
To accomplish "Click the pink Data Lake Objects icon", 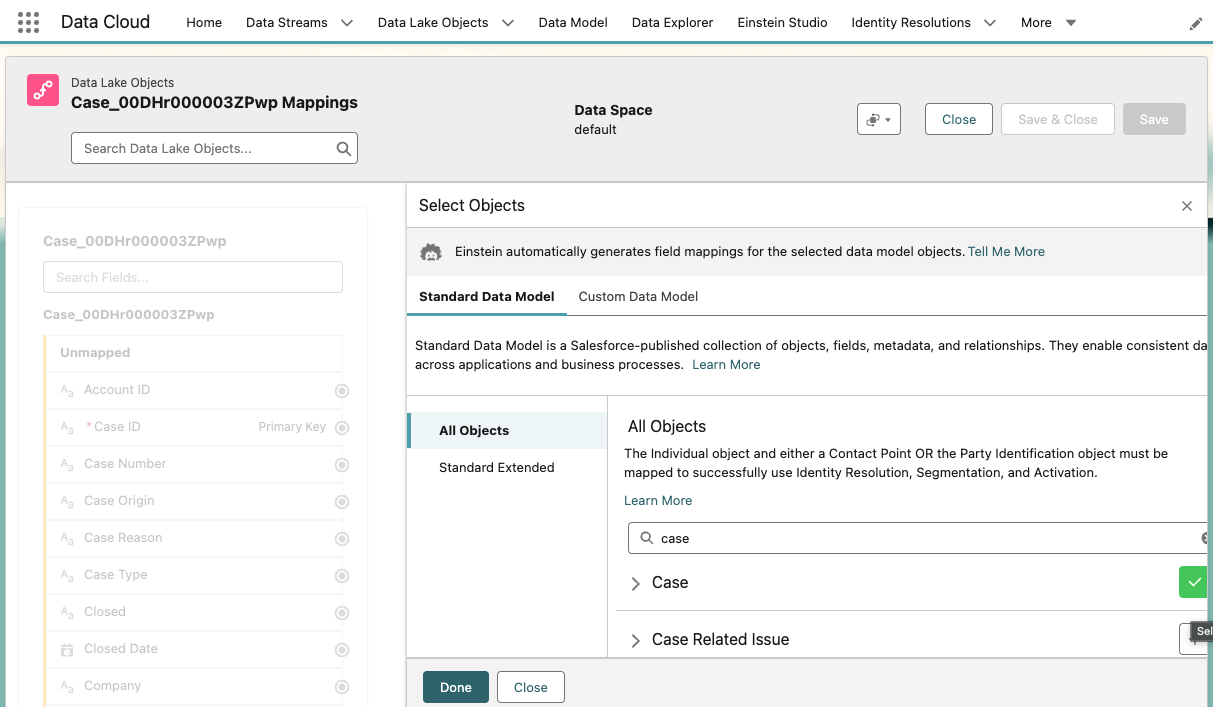I will (x=43, y=90).
